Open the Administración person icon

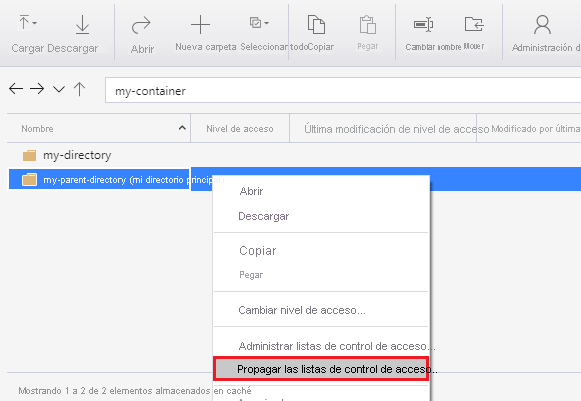click(x=542, y=24)
